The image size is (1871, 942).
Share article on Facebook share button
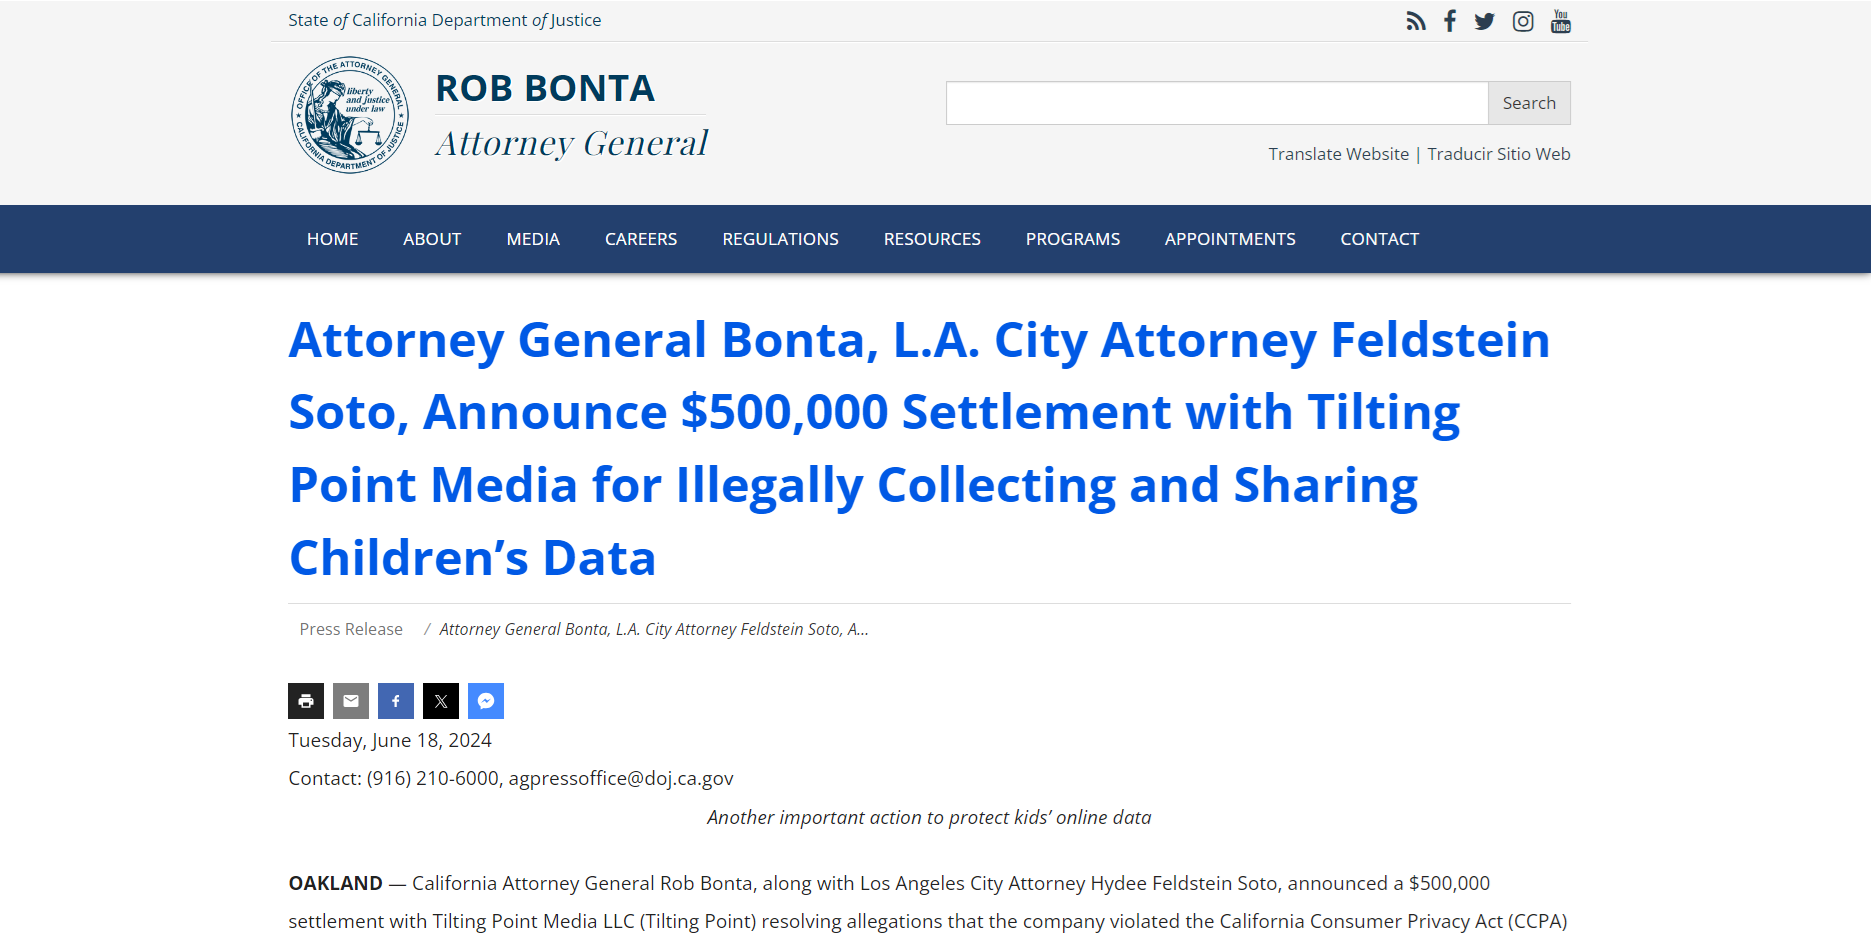point(396,701)
